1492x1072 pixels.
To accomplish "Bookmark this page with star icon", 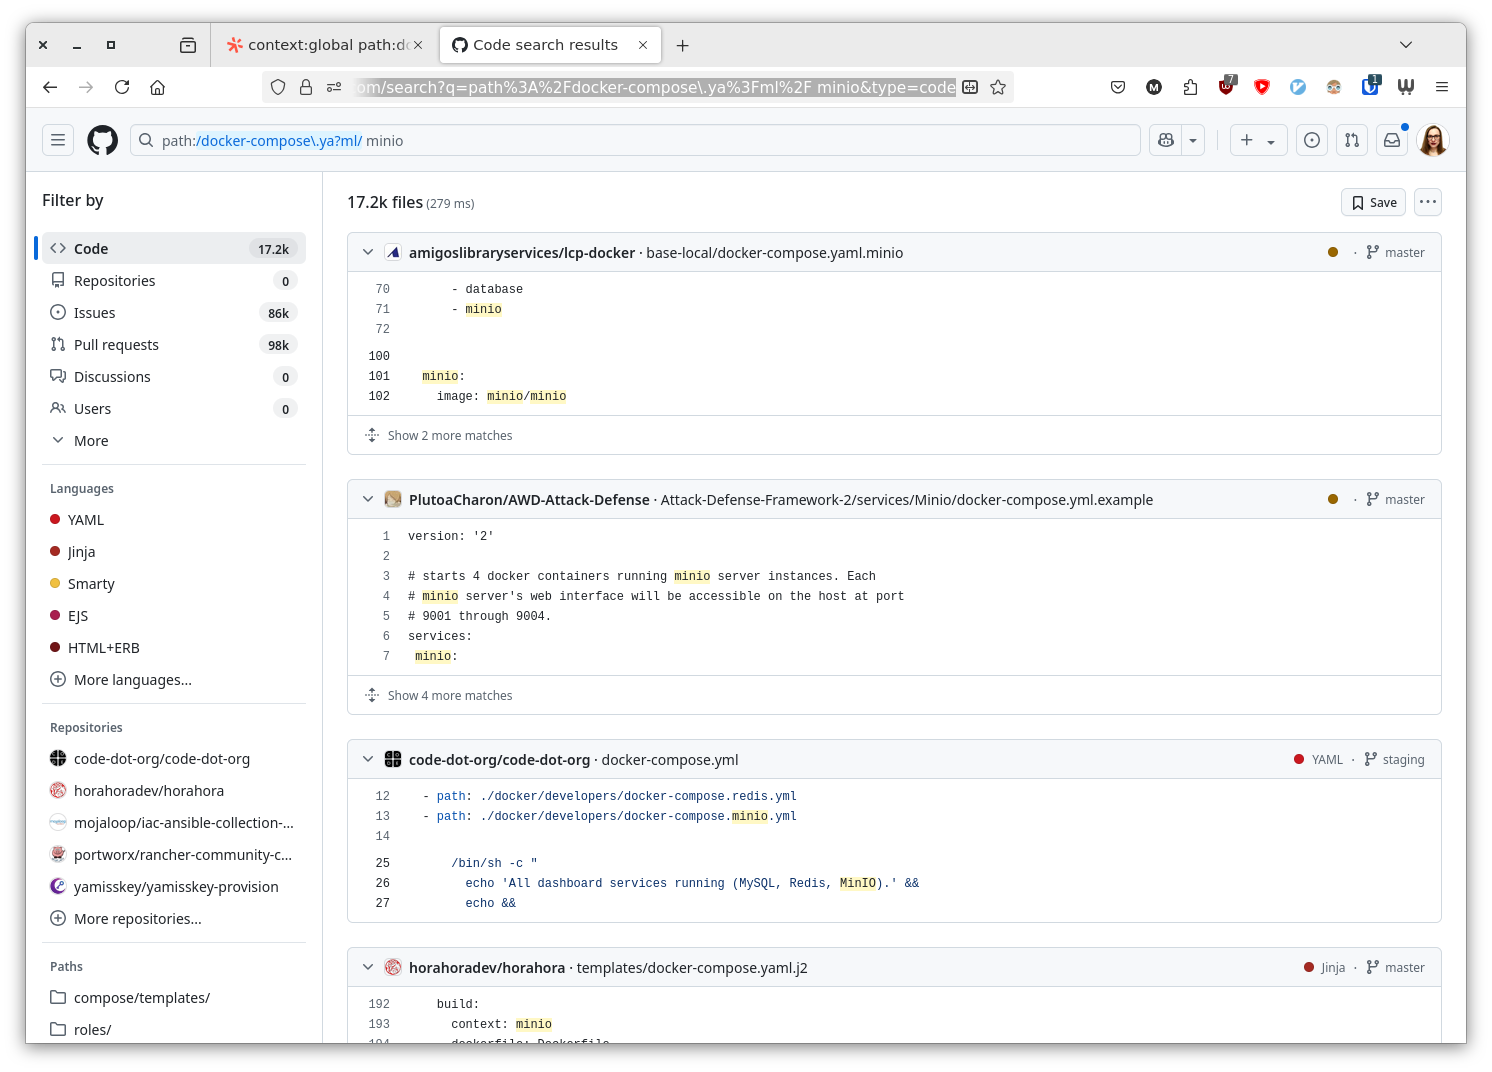I will (x=998, y=87).
